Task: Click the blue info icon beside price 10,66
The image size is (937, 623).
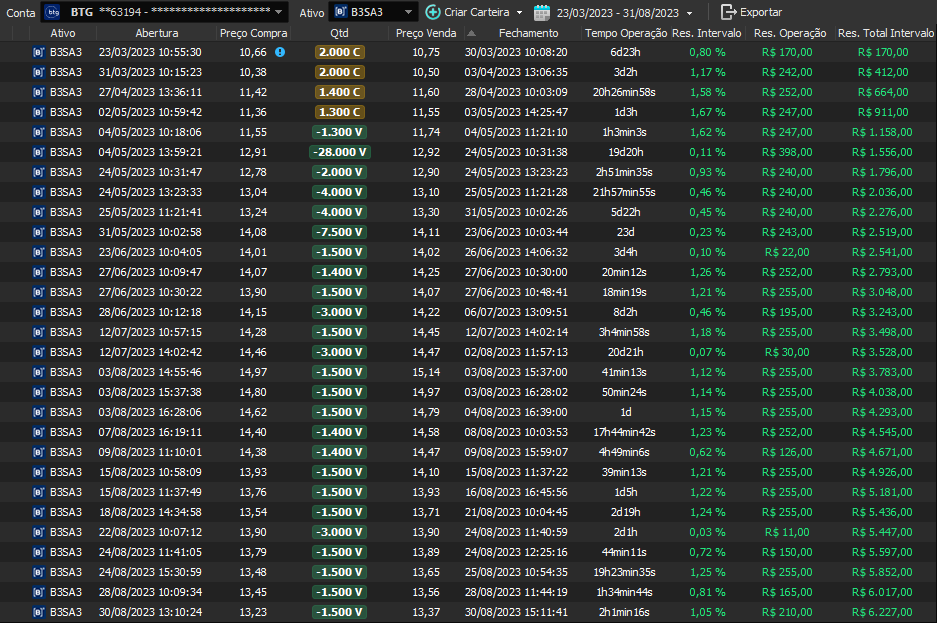Action: pyautogui.click(x=280, y=52)
